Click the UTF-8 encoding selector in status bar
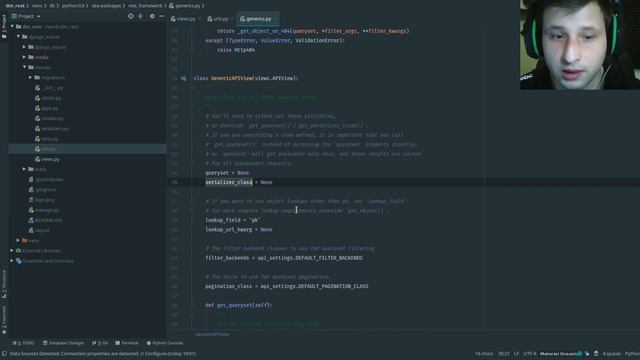The height and width of the screenshot is (360, 640). (530, 354)
